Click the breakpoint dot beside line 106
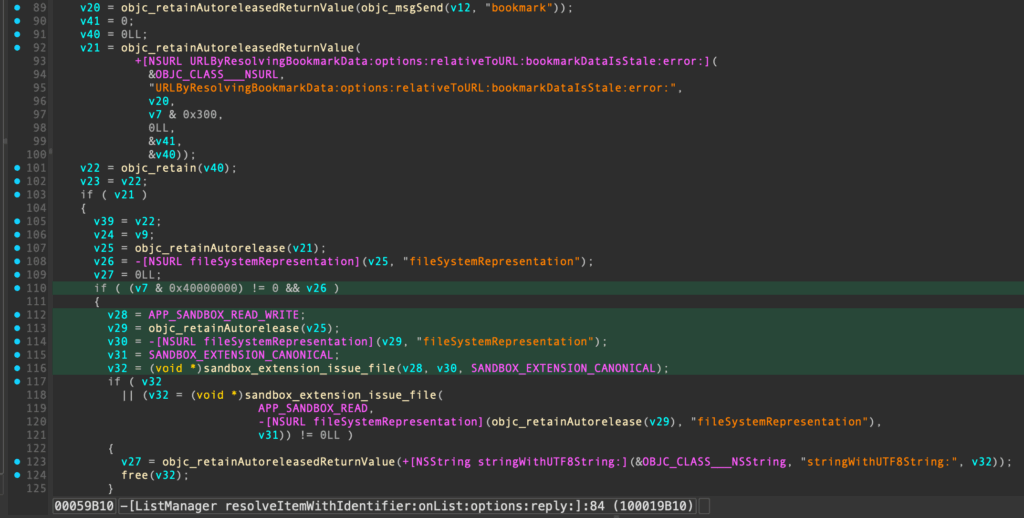Viewport: 1024px width, 518px height. [x=18, y=235]
